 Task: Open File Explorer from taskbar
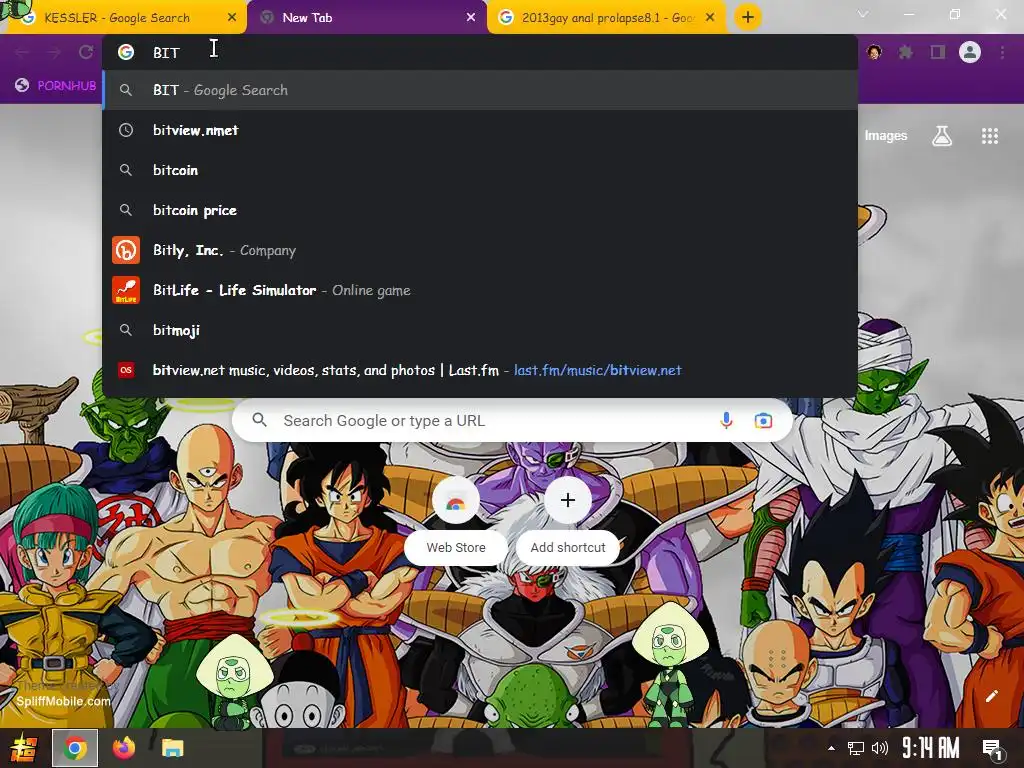coord(172,748)
